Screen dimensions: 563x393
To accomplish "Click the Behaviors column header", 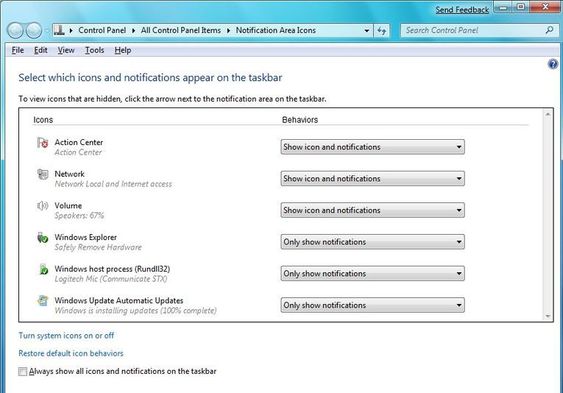I will coord(300,120).
